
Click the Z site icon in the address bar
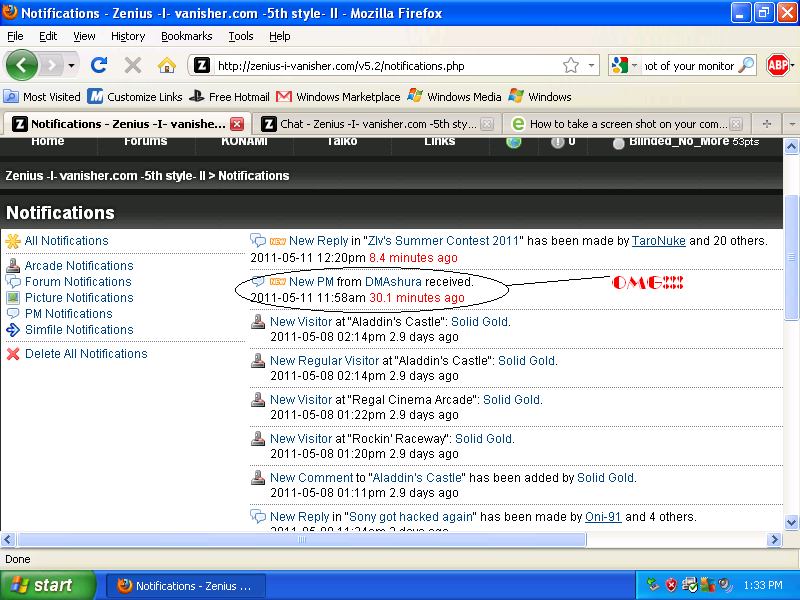coord(202,65)
